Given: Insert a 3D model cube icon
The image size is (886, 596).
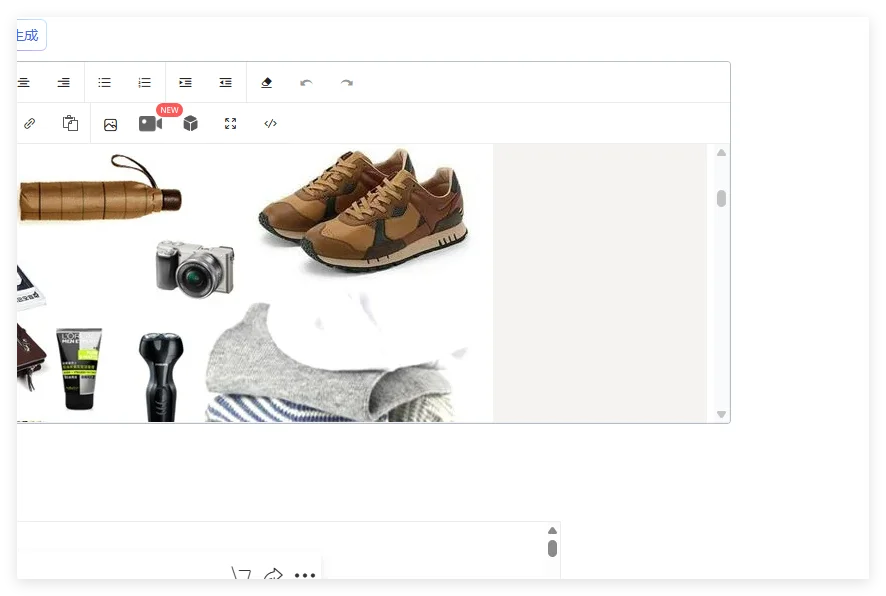Looking at the screenshot, I should click(190, 123).
